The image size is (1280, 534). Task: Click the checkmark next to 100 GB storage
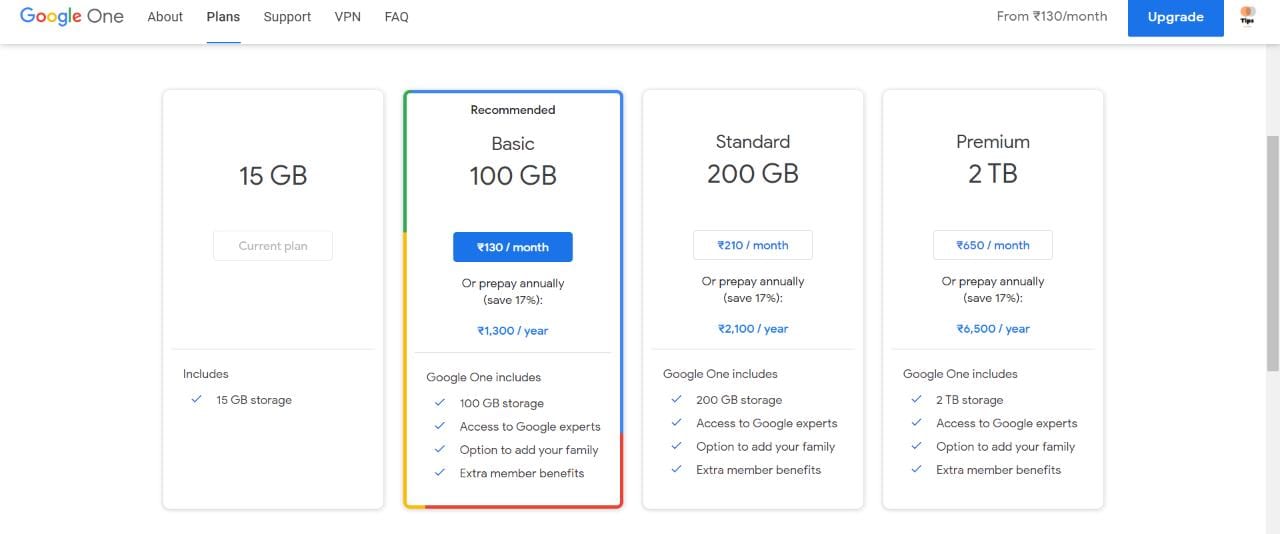point(439,403)
